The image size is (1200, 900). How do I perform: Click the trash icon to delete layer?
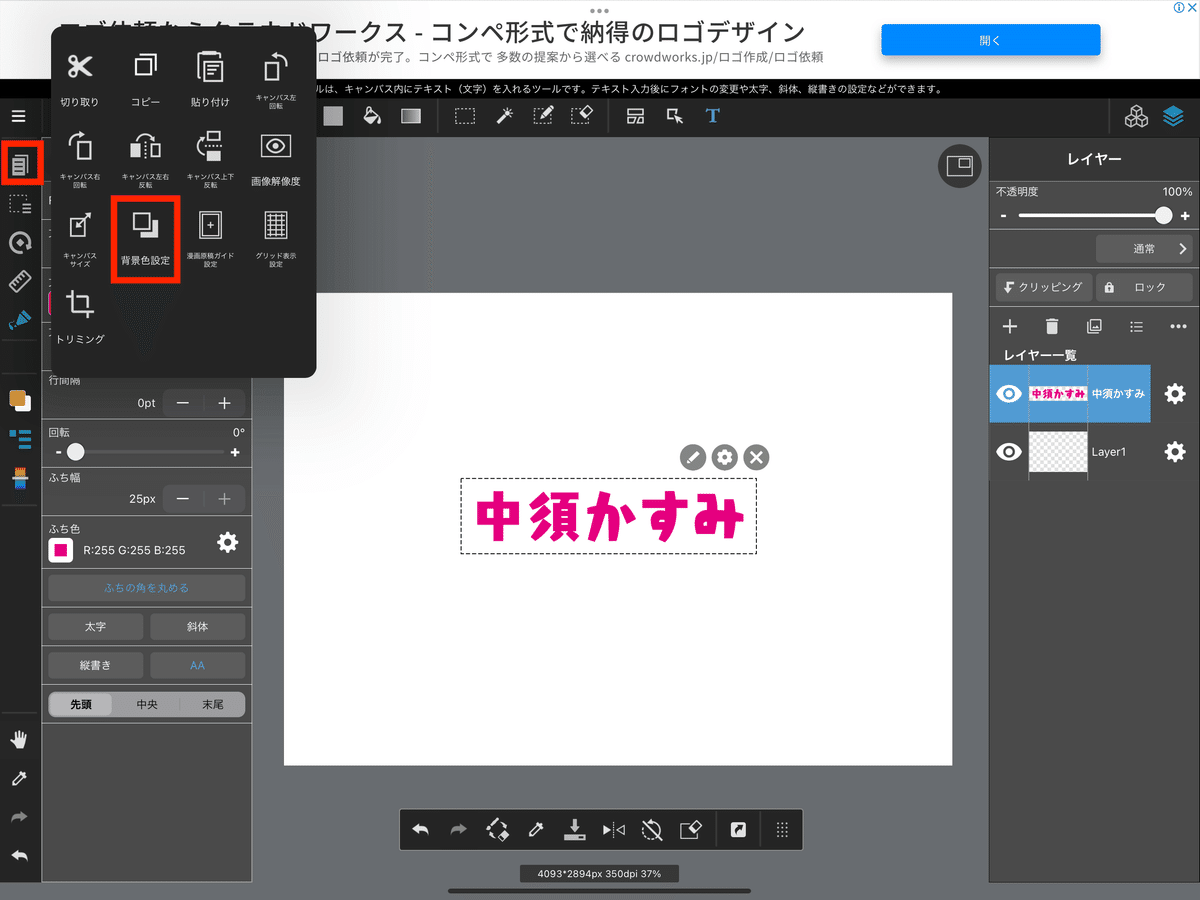1052,327
